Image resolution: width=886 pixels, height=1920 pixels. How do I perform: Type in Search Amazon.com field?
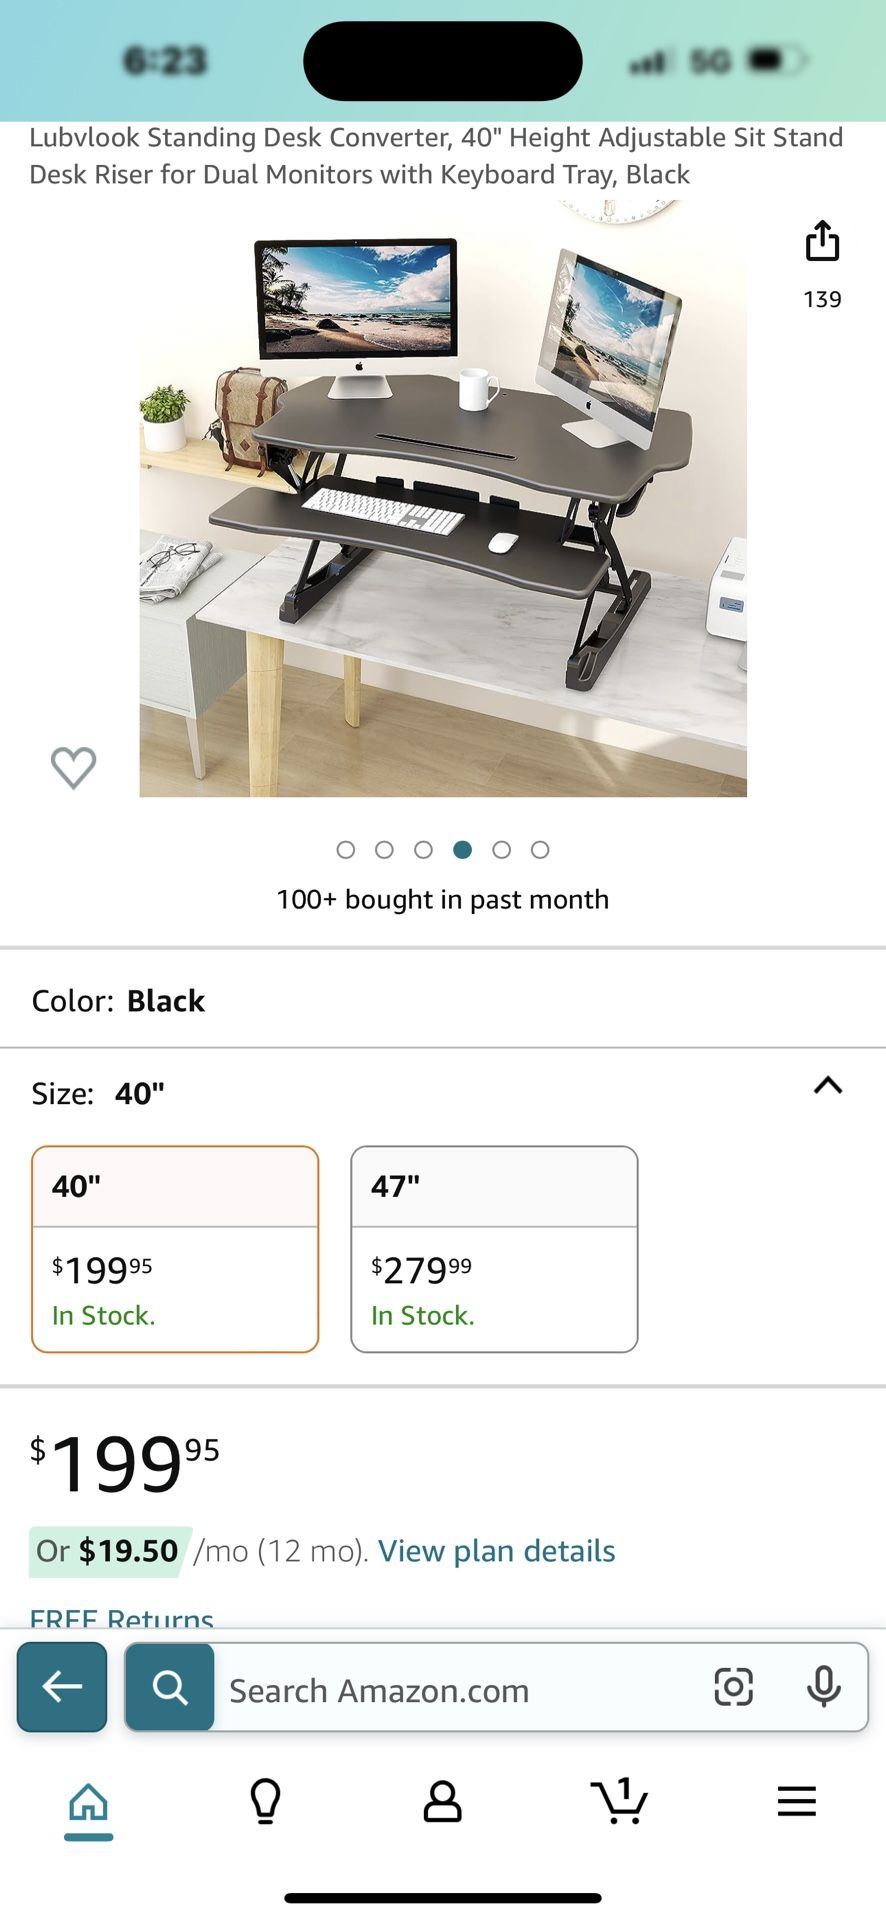460,1691
